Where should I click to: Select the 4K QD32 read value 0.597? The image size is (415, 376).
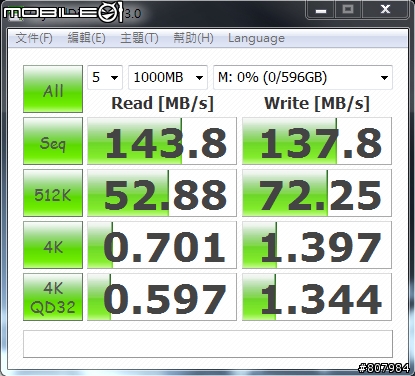162,297
